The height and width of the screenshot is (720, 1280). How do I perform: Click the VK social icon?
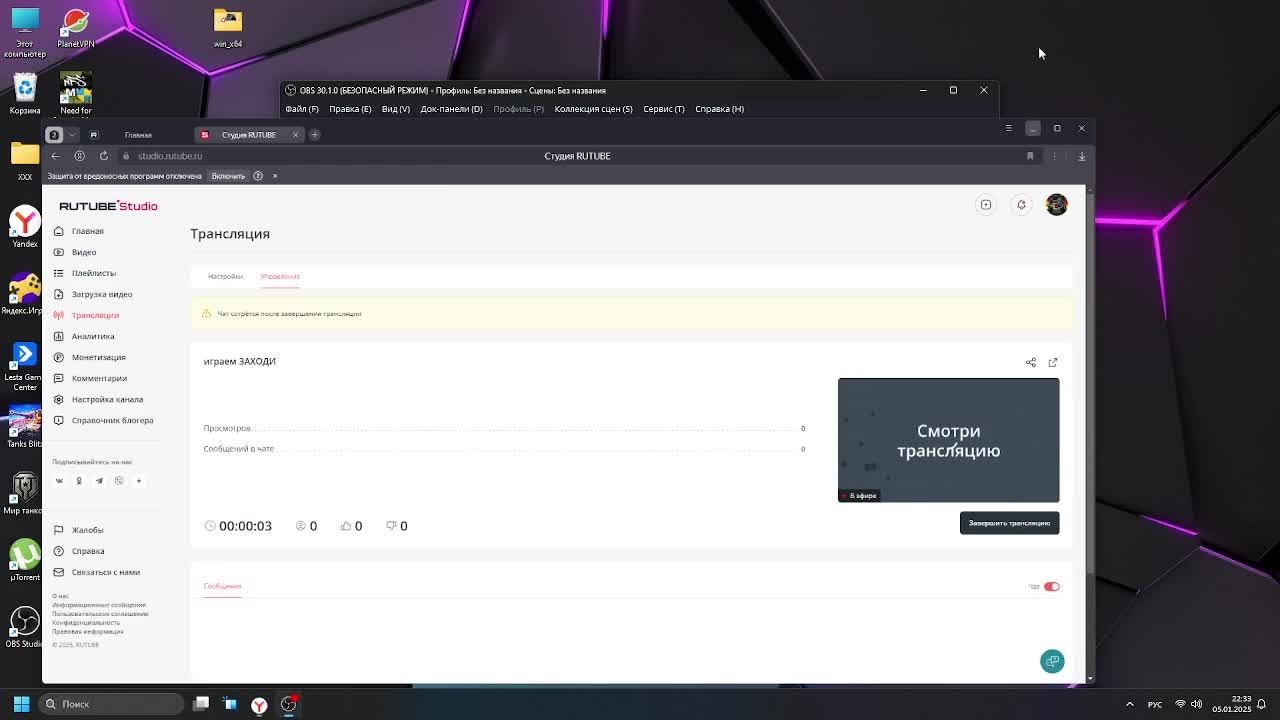point(59,481)
